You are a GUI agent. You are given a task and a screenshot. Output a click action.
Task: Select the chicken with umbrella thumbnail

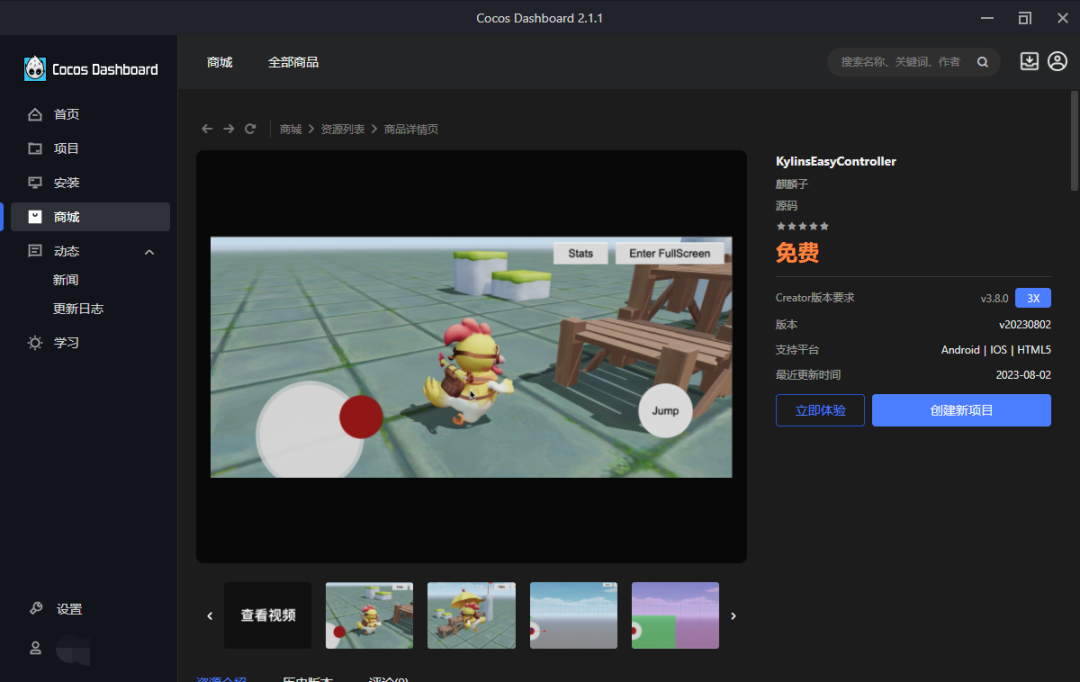click(471, 615)
